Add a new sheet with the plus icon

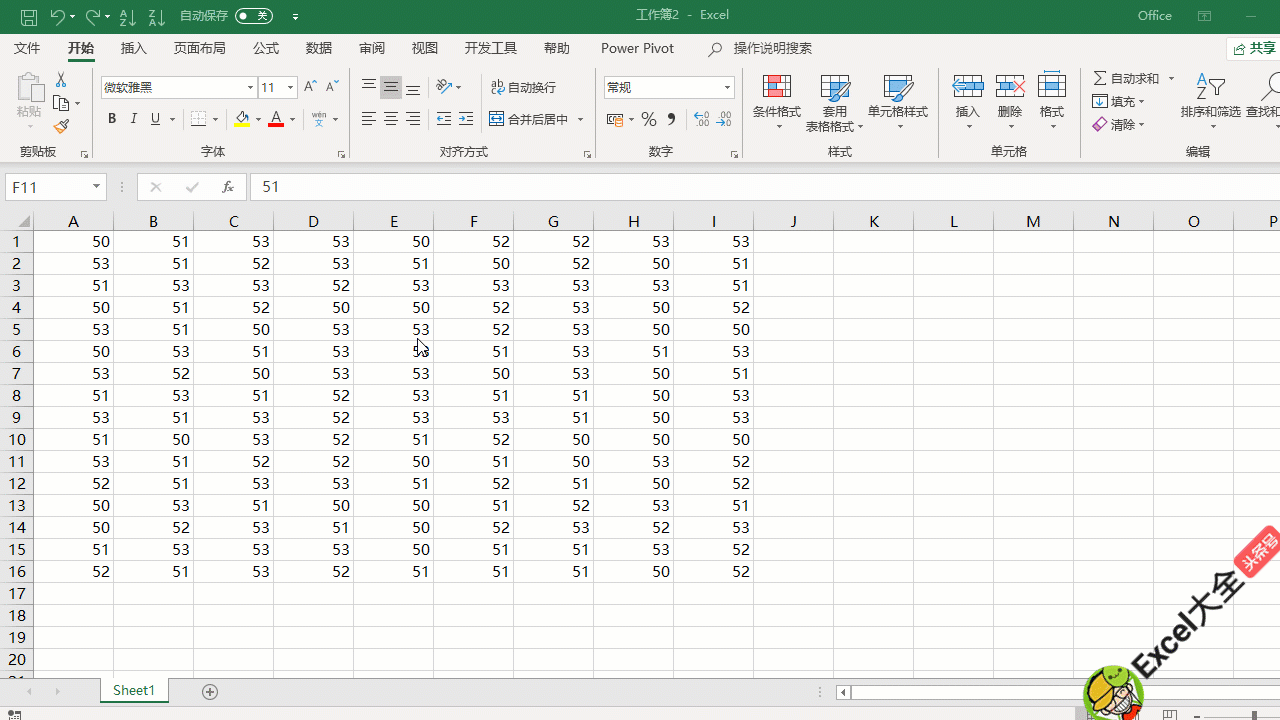point(210,691)
